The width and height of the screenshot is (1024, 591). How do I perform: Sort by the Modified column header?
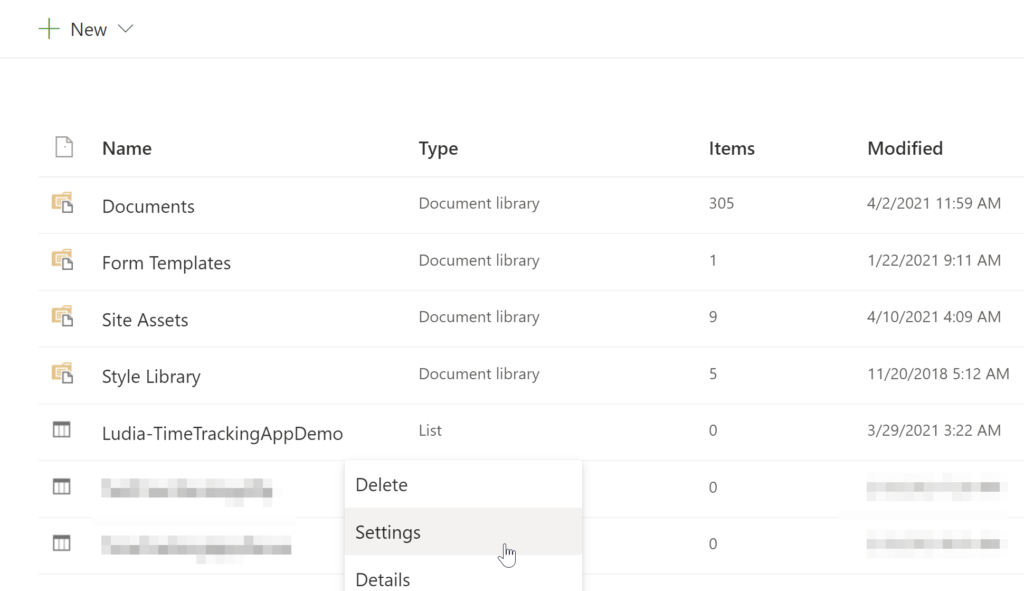coord(905,148)
